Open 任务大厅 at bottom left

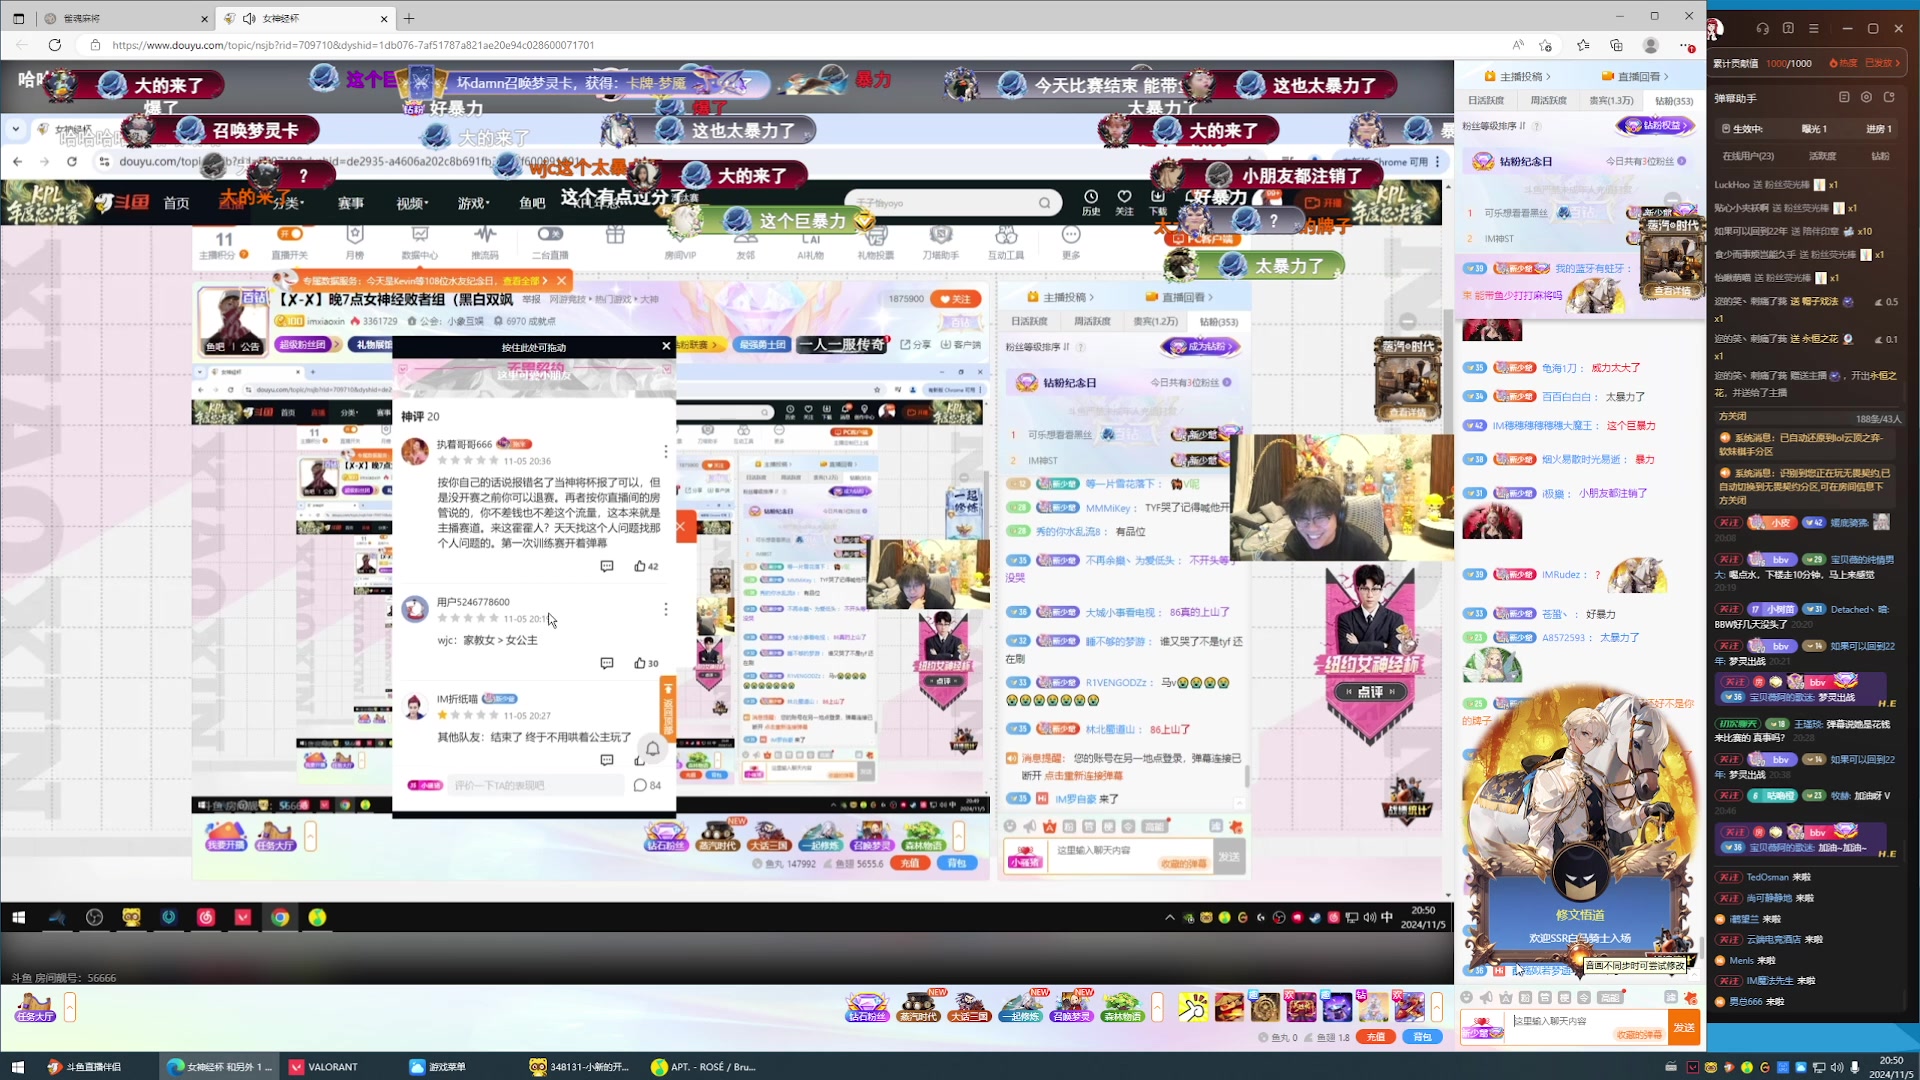35,1007
